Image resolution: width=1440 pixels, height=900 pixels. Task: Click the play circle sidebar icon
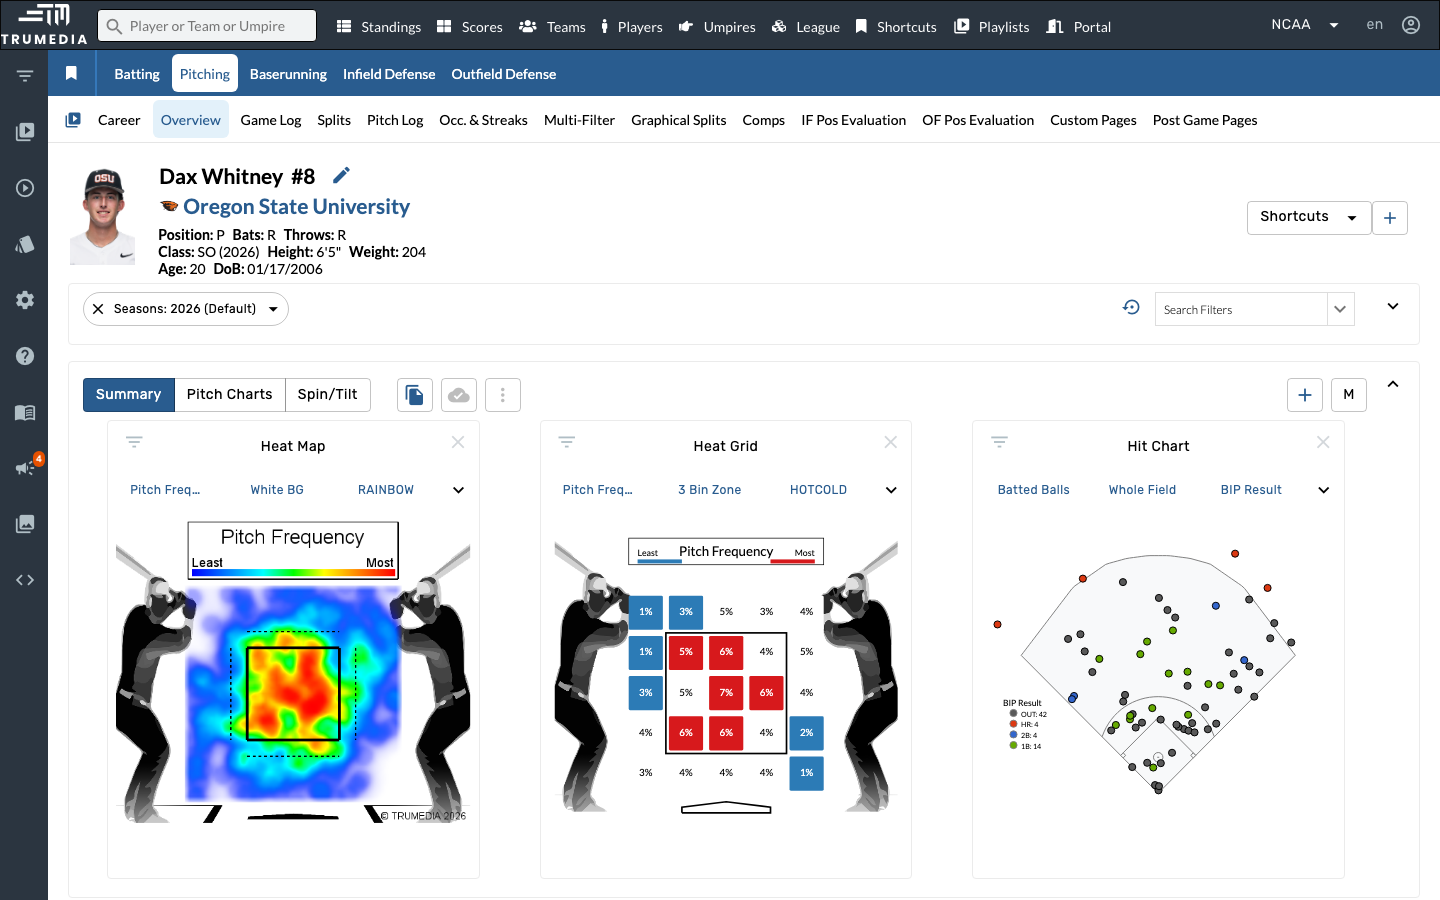(25, 188)
